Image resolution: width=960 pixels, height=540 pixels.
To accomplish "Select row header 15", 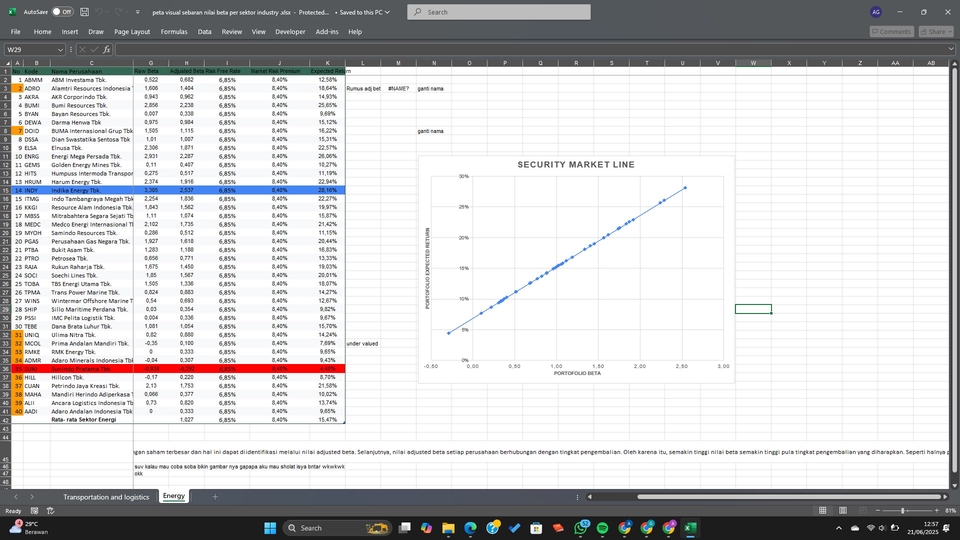I will tap(6, 190).
